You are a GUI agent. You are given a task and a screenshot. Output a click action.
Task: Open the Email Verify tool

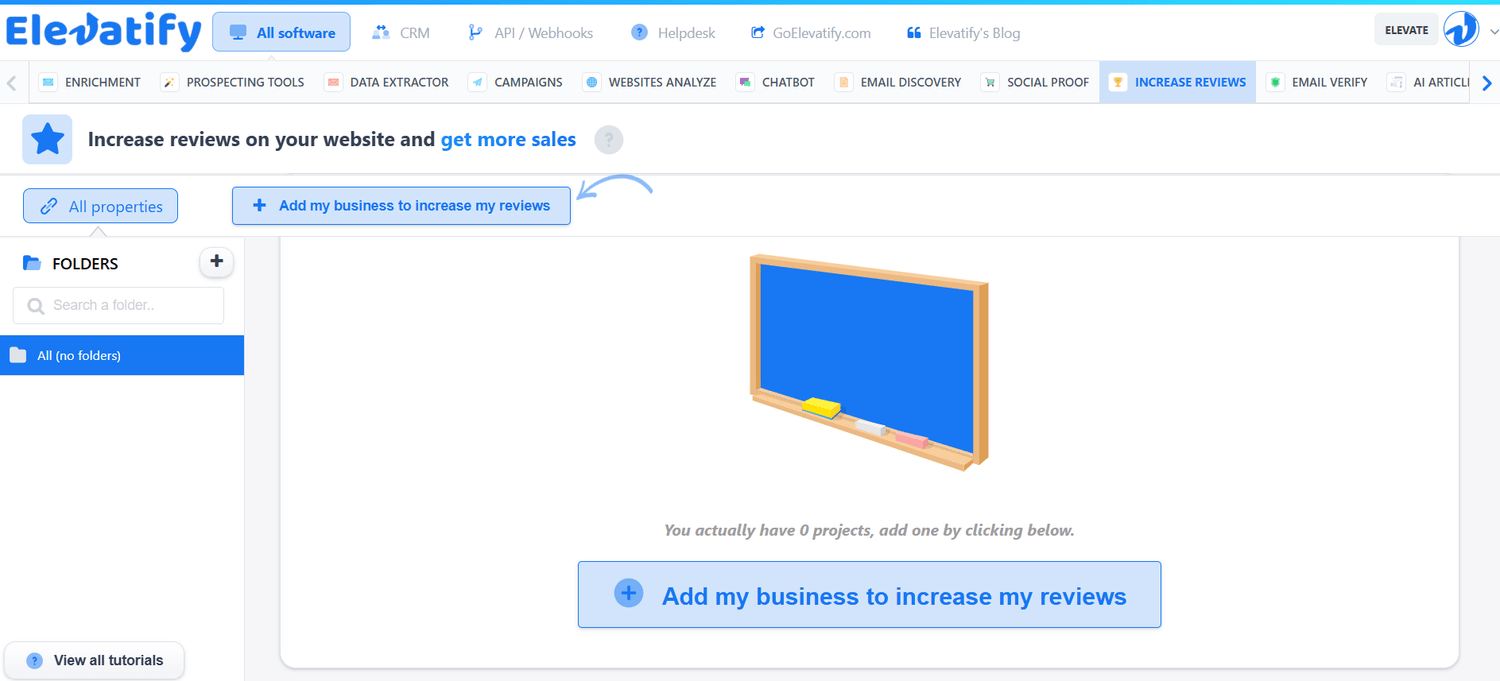(x=1317, y=82)
